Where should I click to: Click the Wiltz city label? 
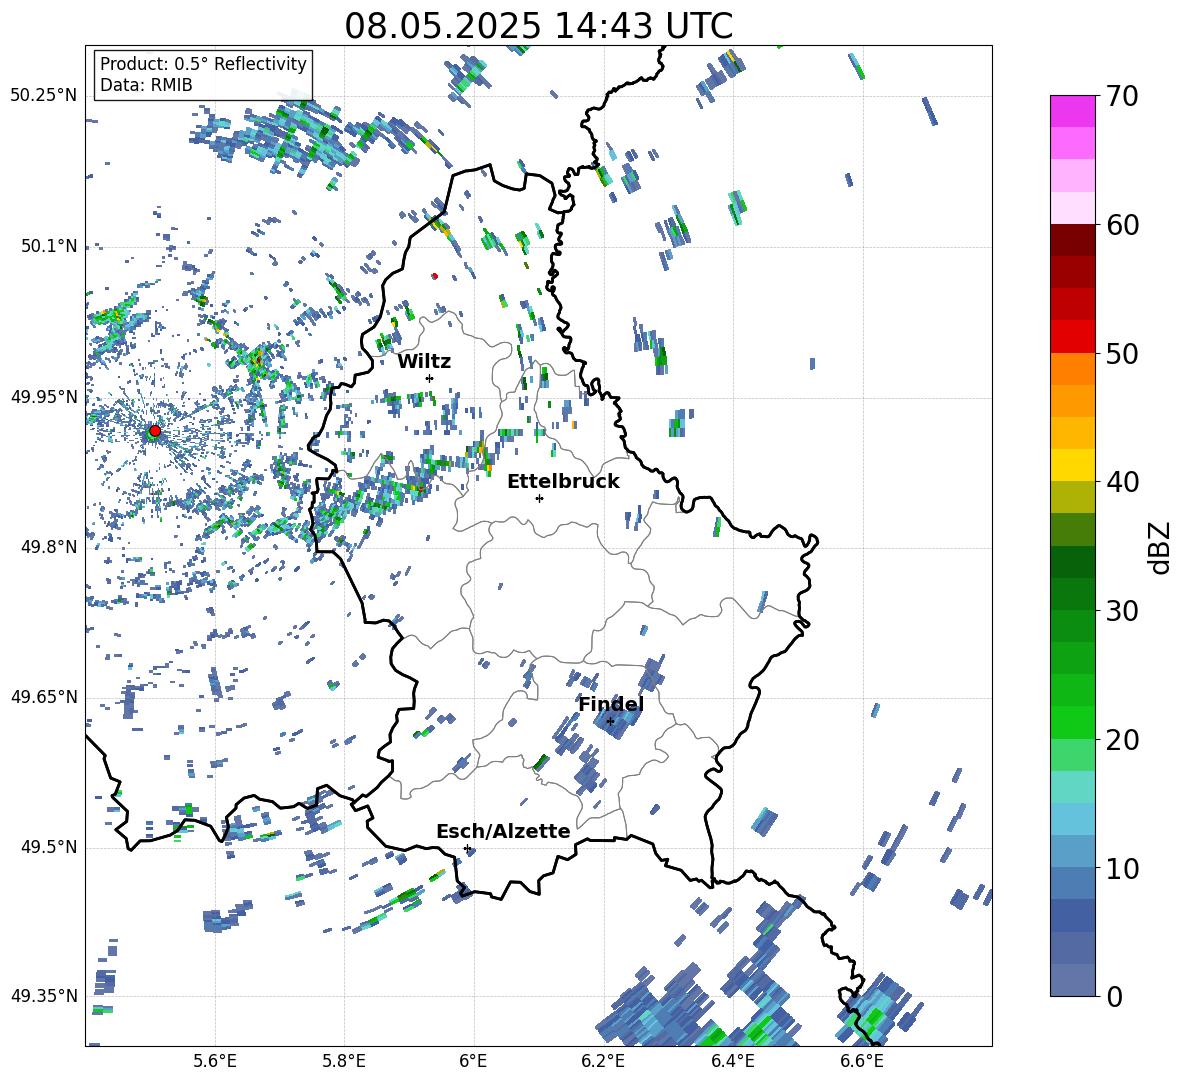tap(424, 362)
